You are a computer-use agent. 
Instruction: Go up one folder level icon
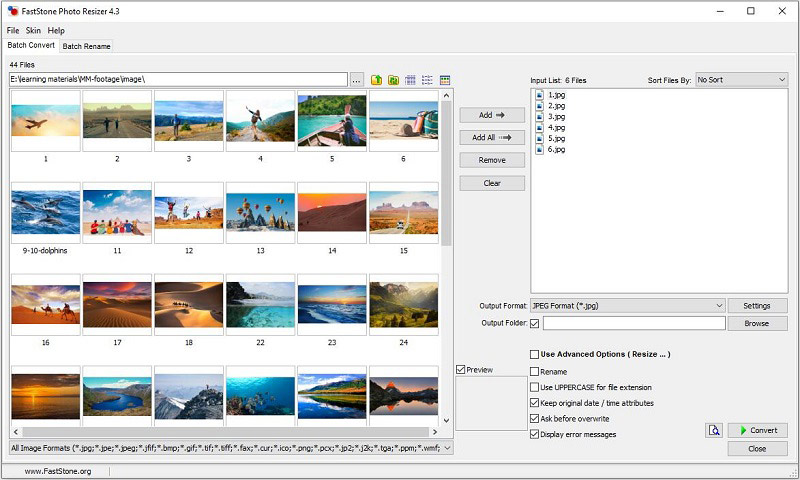[377, 80]
